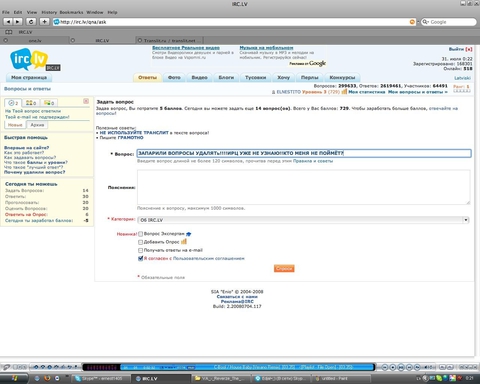The image size is (480, 384).
Task: Close the notifications panel with red X
Action: pyautogui.click(x=86, y=101)
